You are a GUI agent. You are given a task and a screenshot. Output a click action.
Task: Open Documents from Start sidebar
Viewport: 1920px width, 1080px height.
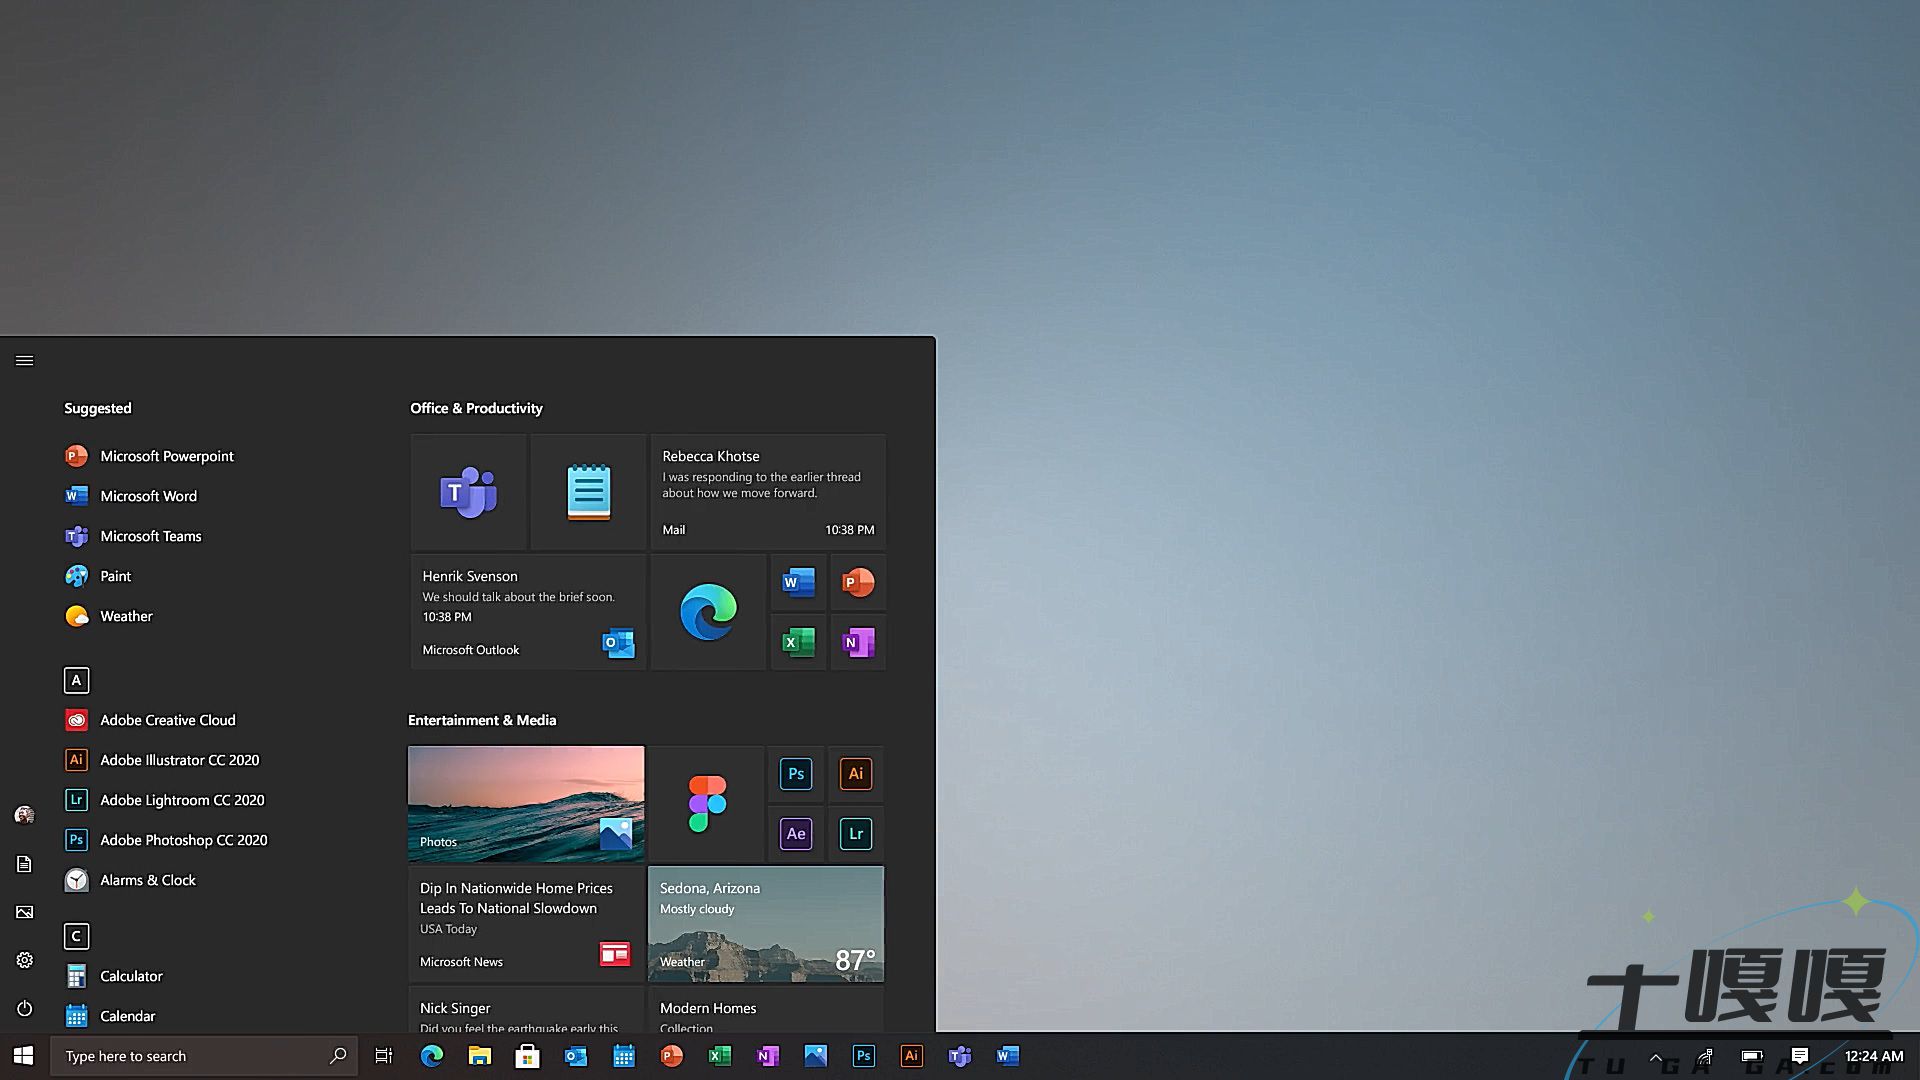click(25, 864)
